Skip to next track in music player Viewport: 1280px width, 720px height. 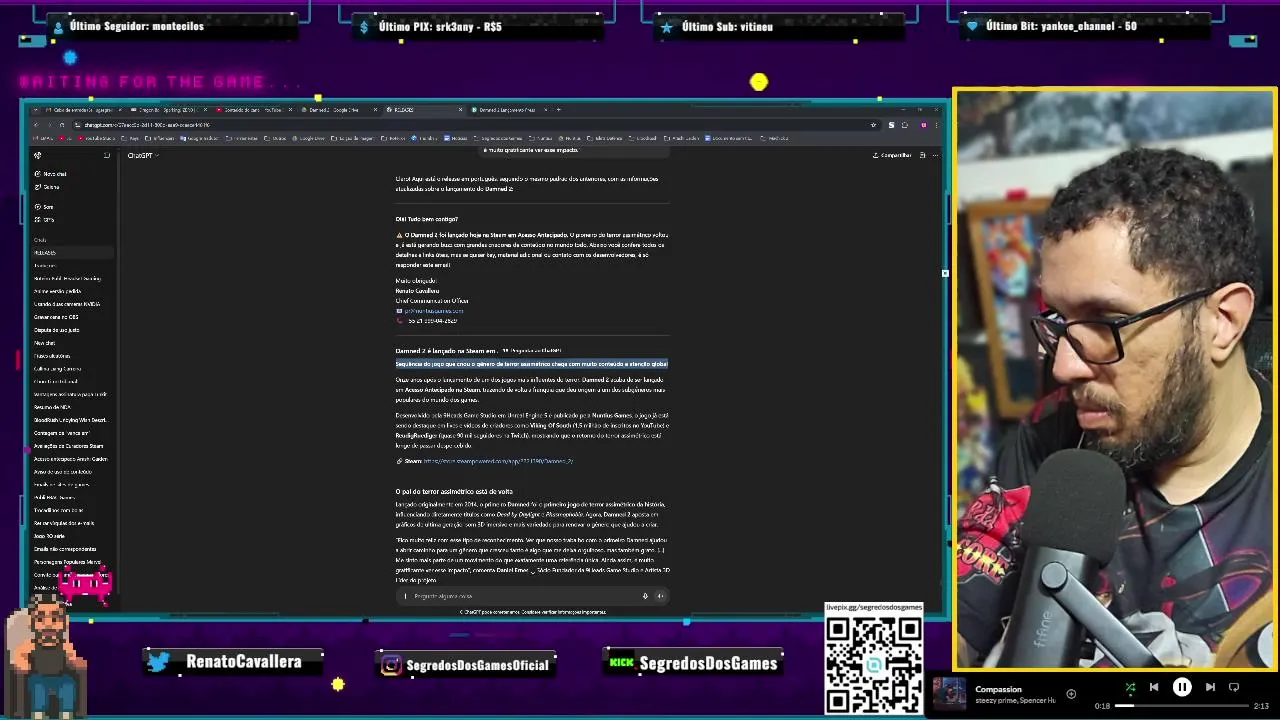(x=1210, y=687)
